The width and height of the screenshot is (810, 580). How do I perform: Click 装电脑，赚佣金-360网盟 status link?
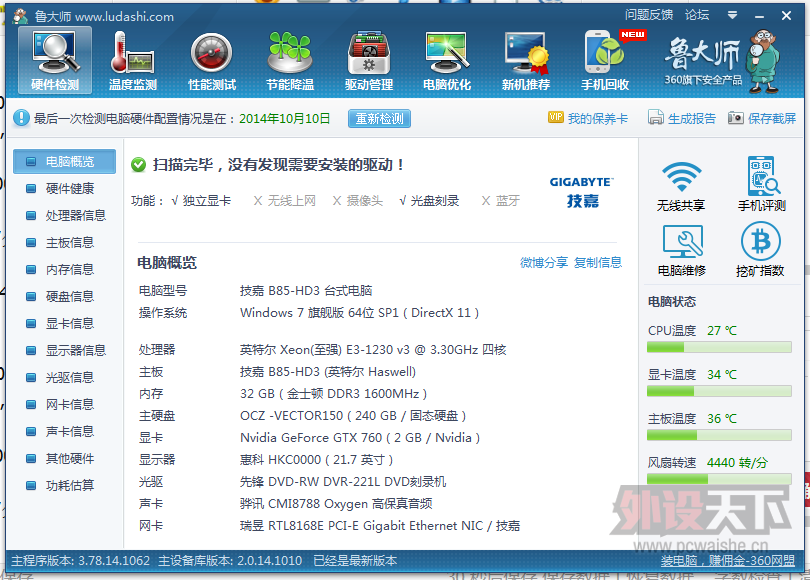(727, 561)
